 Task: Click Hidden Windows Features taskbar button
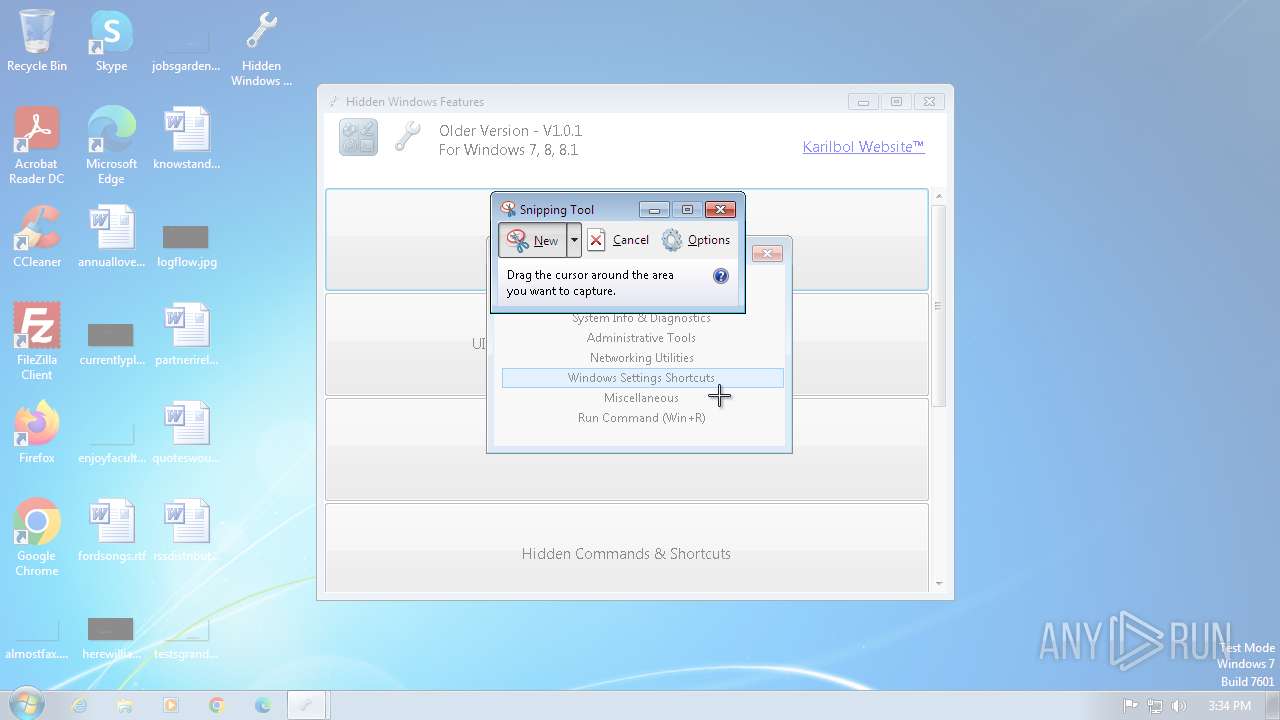click(309, 705)
